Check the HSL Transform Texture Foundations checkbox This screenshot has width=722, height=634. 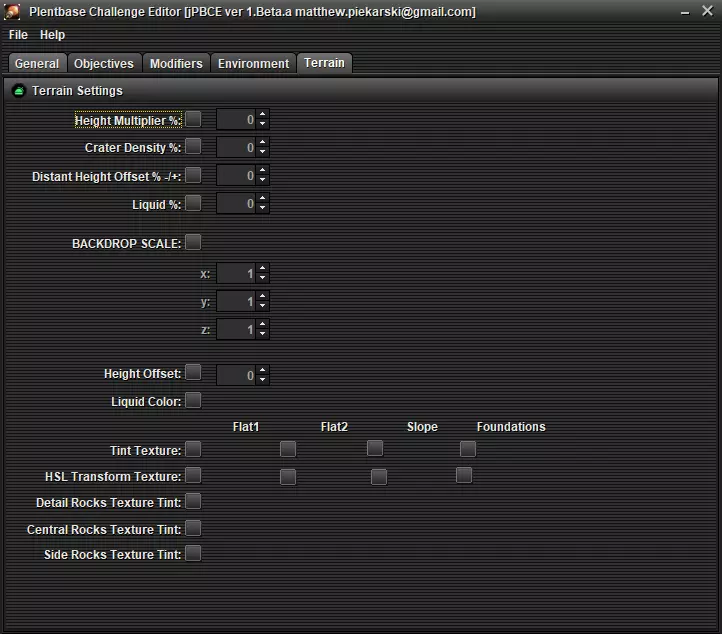coord(464,475)
